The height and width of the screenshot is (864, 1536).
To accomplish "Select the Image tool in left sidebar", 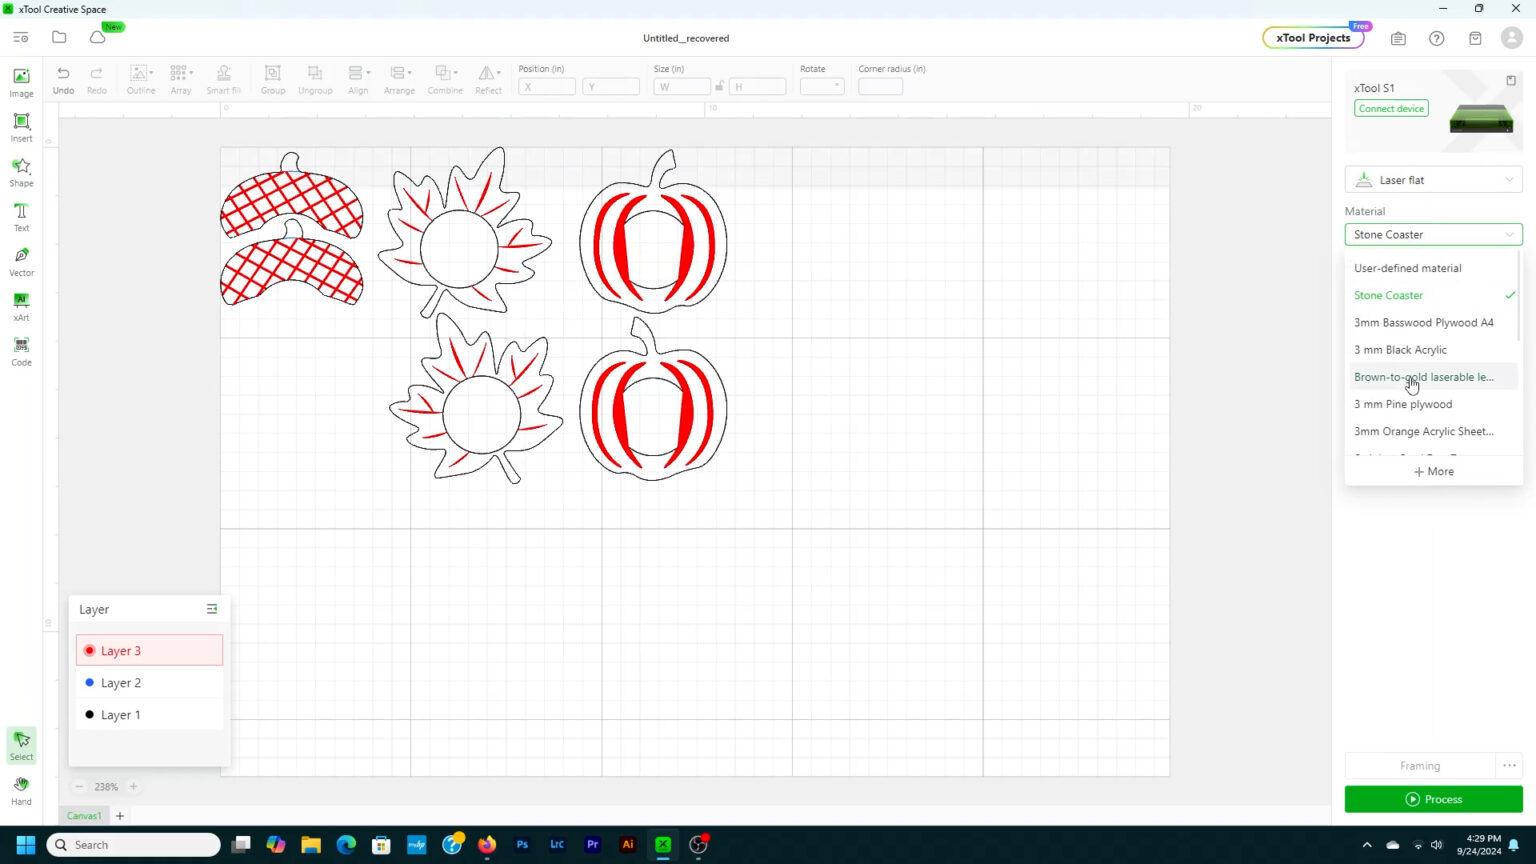I will click(x=21, y=82).
